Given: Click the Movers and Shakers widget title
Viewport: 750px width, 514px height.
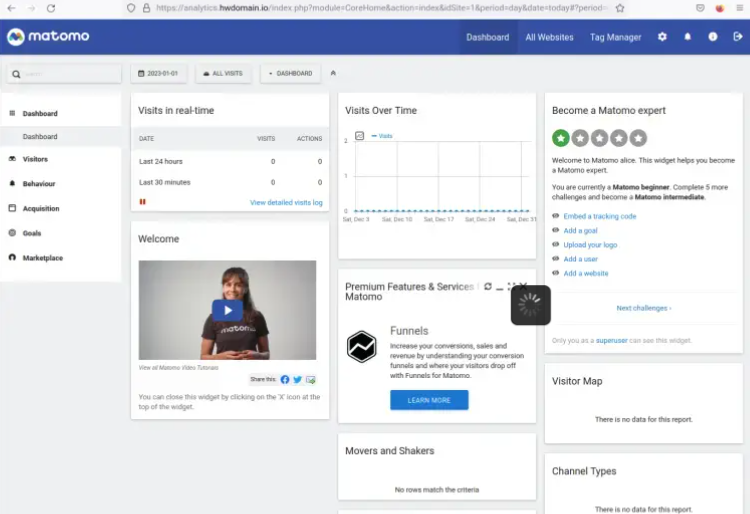Looking at the screenshot, I should (389, 451).
